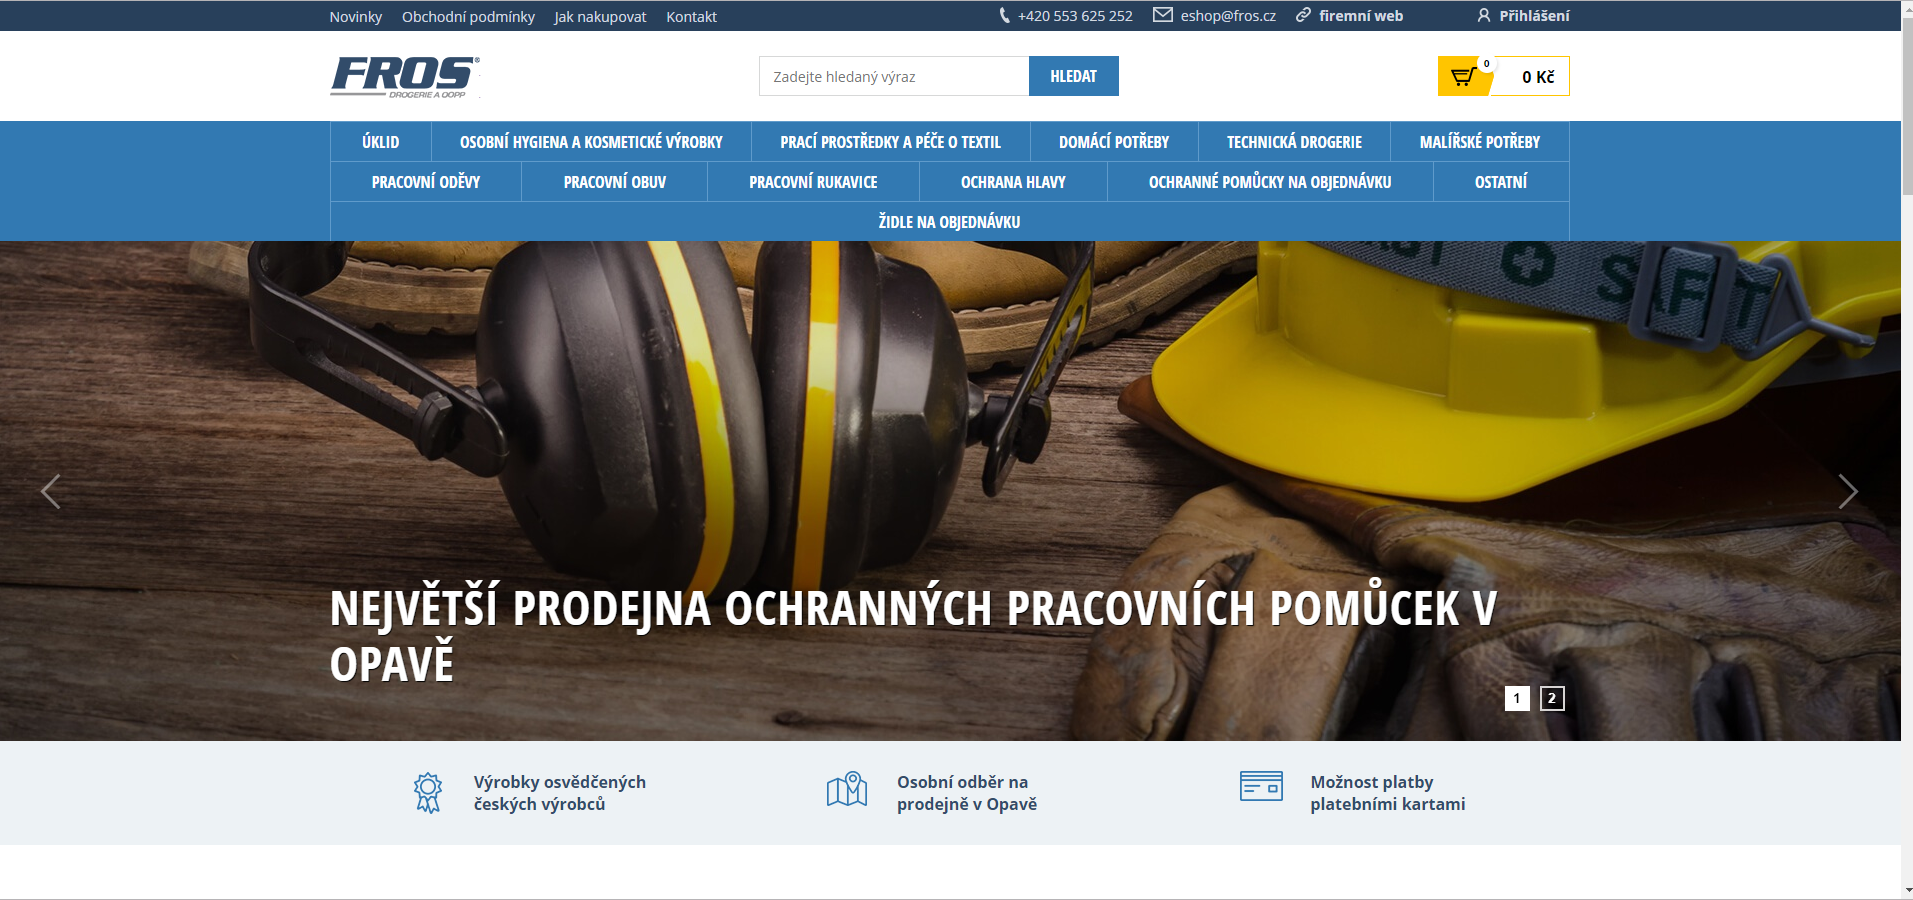Click the right carousel arrow
The width and height of the screenshot is (1913, 900).
click(x=1851, y=491)
